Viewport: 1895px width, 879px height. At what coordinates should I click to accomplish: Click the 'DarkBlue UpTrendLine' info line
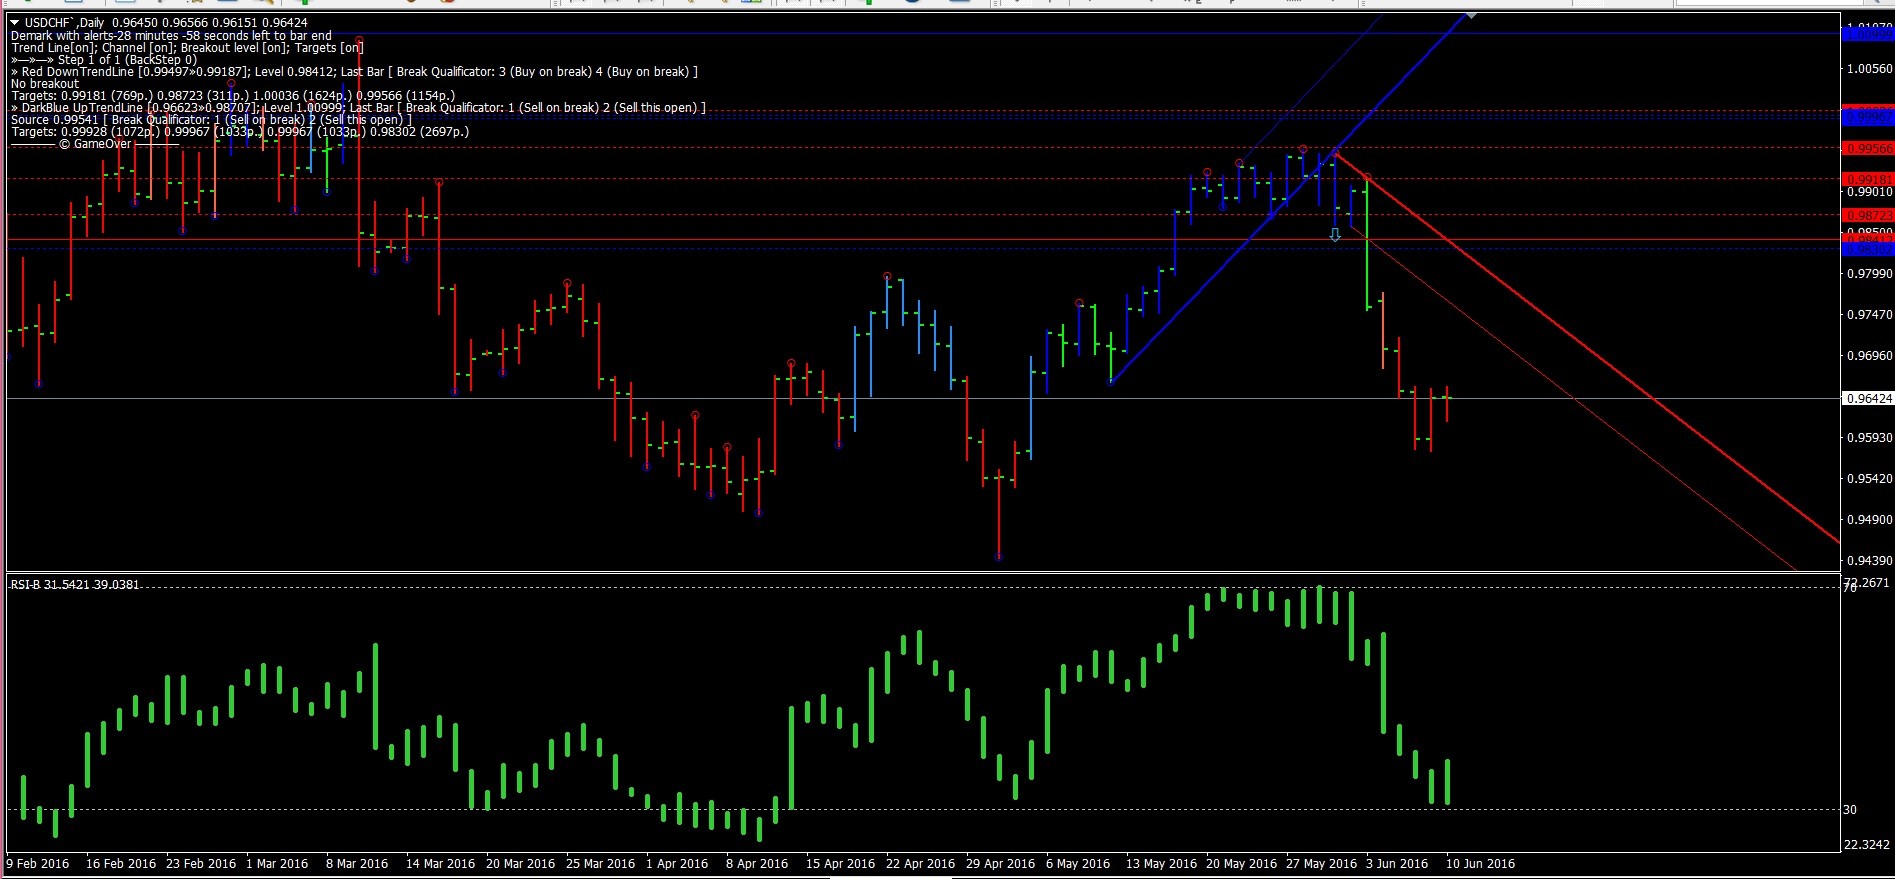(358, 107)
